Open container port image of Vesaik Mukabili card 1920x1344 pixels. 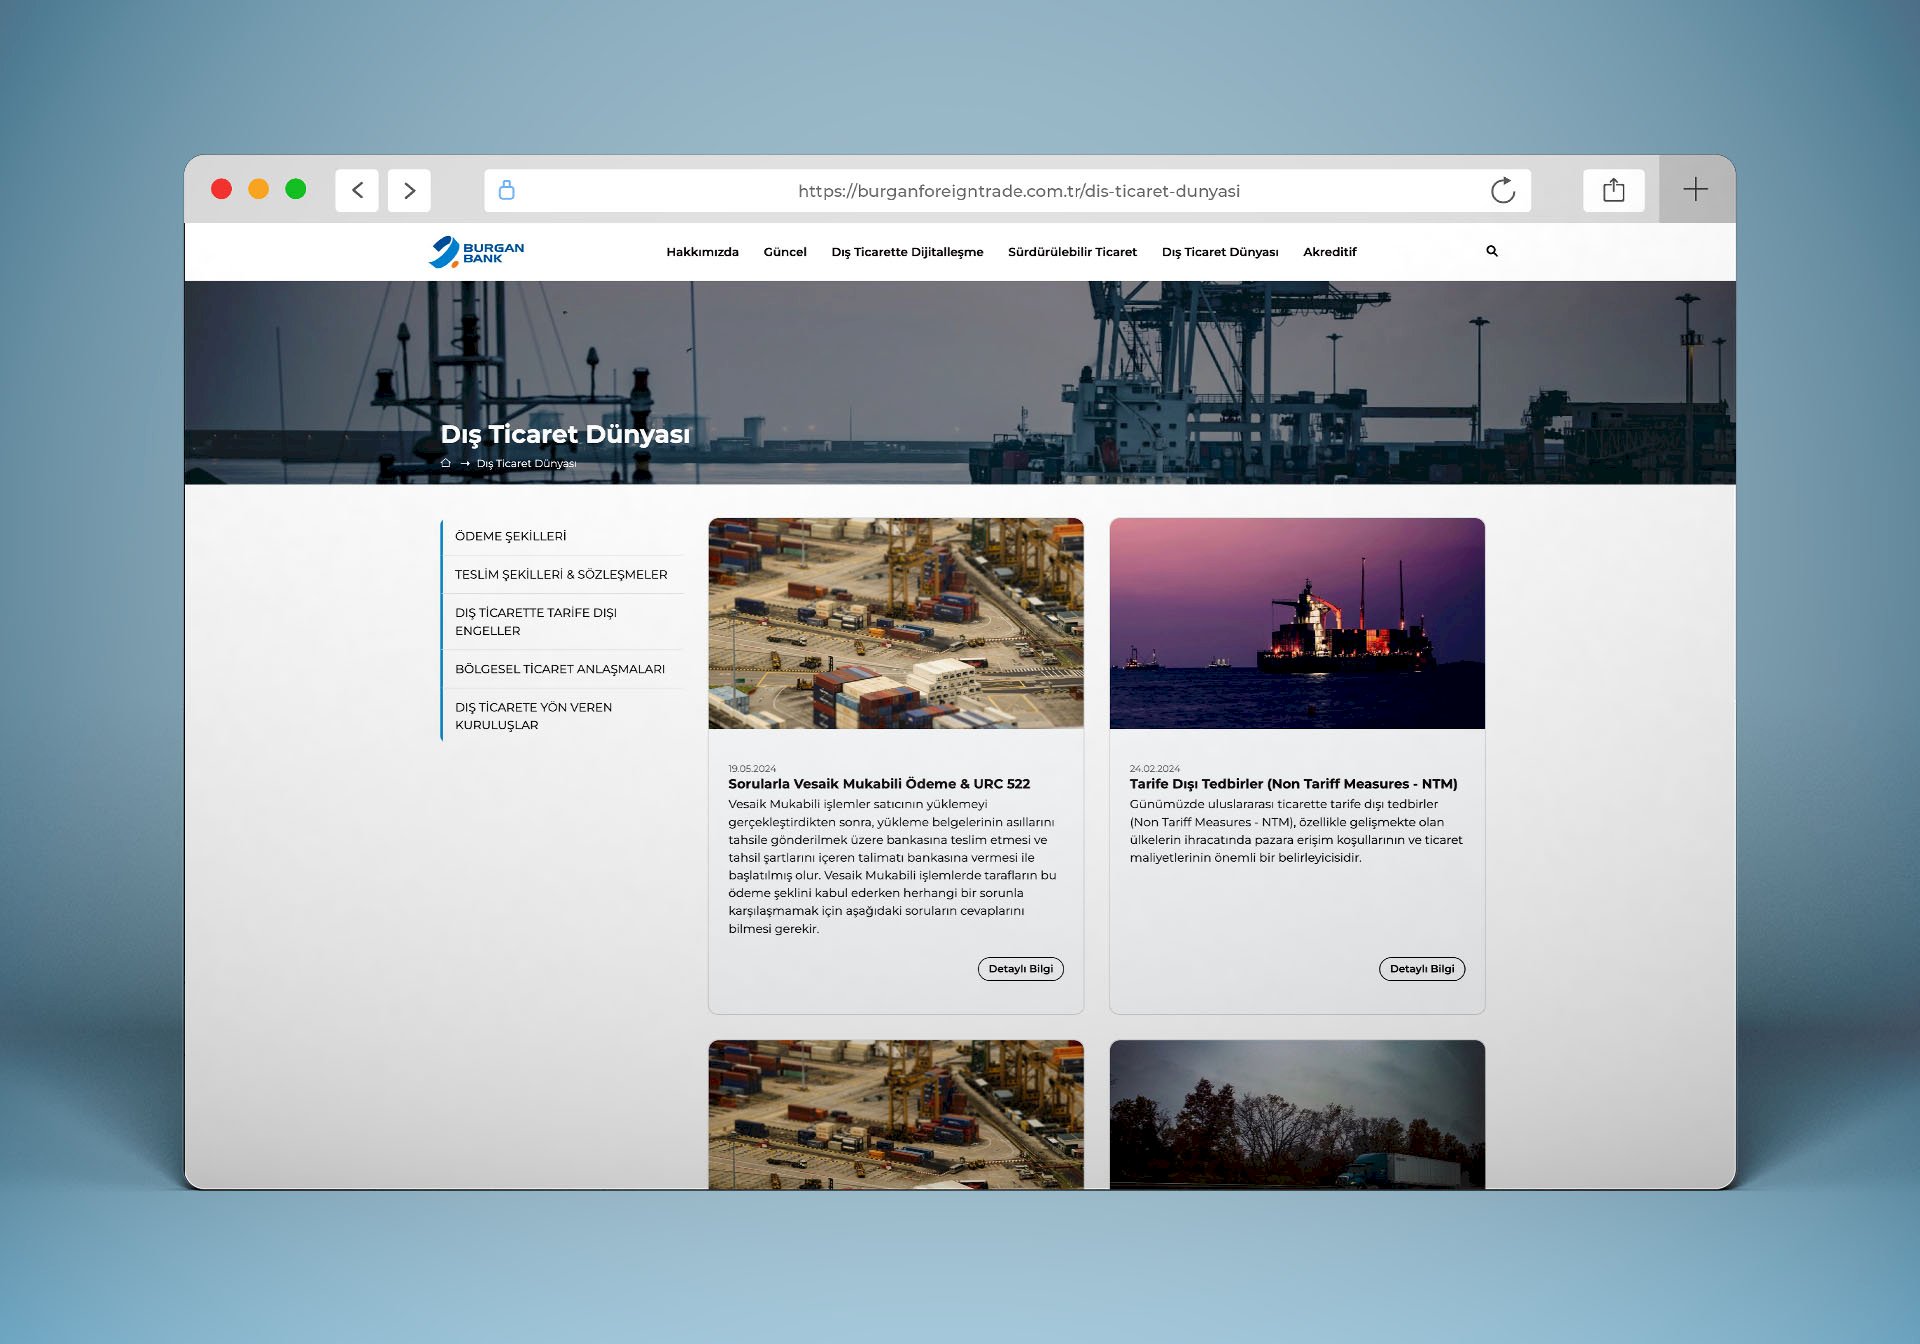pos(896,623)
